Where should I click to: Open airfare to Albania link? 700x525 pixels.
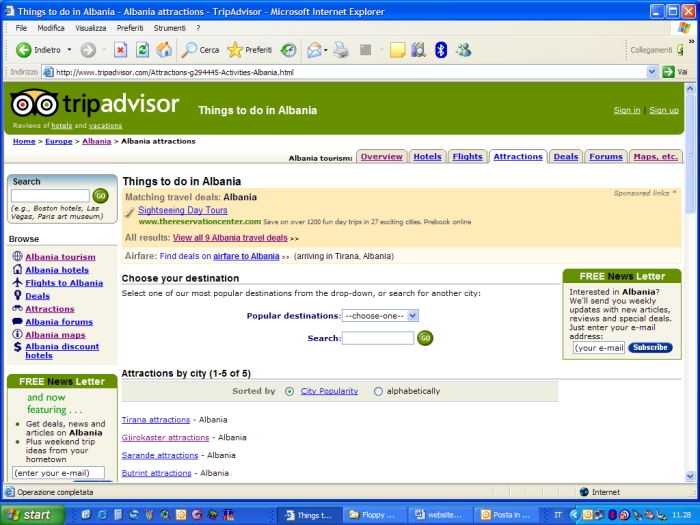click(246, 256)
